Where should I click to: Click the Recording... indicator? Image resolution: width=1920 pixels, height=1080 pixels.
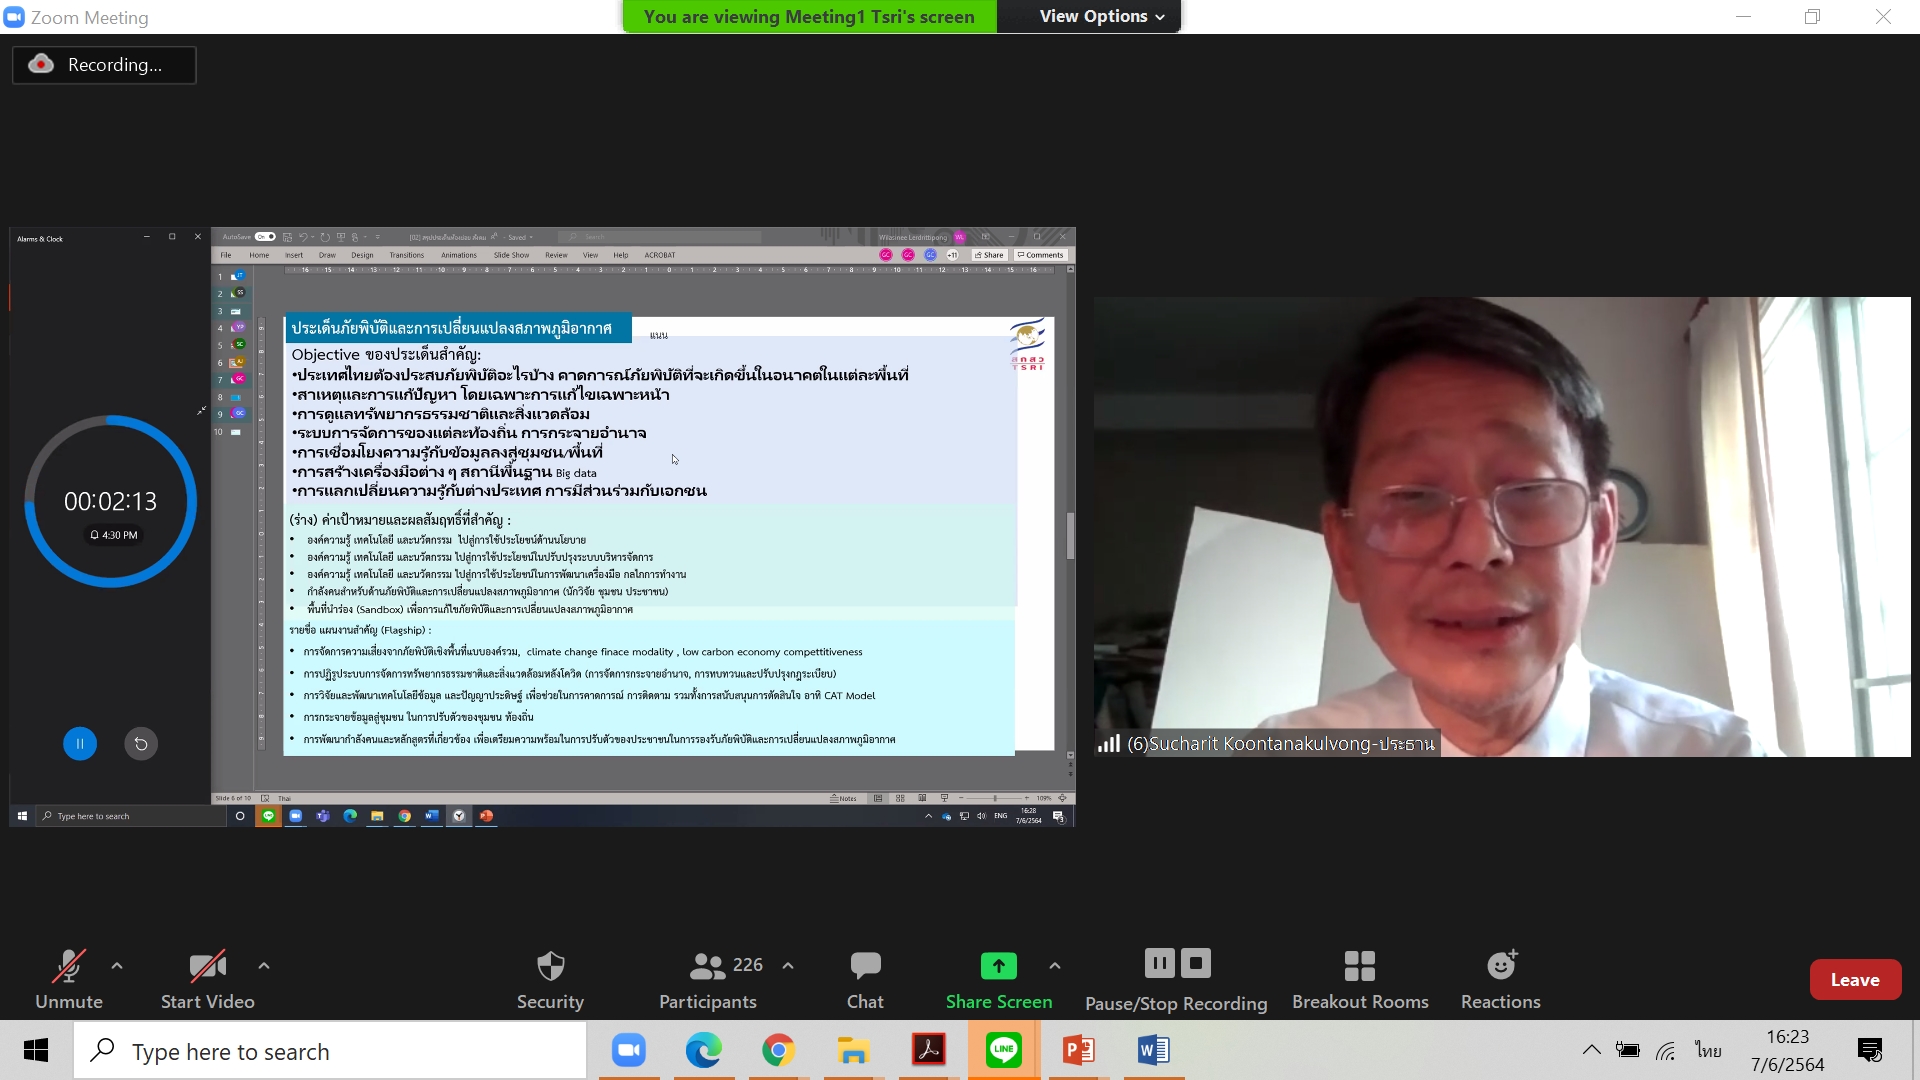(104, 65)
